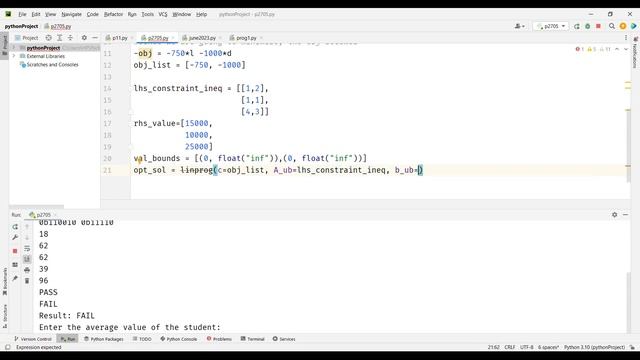Pin the Run tab with pin icon

[x=15, y=278]
